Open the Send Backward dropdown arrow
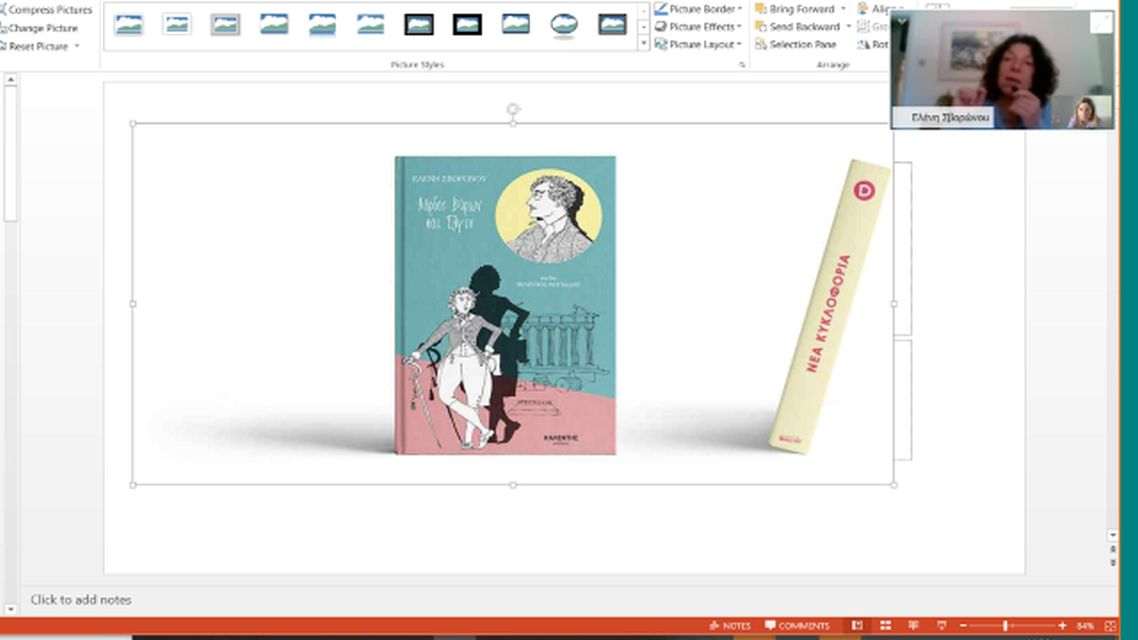 tap(848, 27)
